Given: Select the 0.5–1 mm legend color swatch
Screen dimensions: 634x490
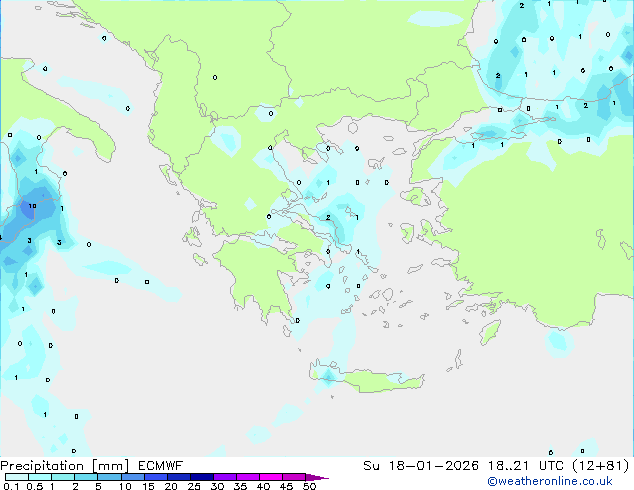Looking at the screenshot, I should point(40,477).
